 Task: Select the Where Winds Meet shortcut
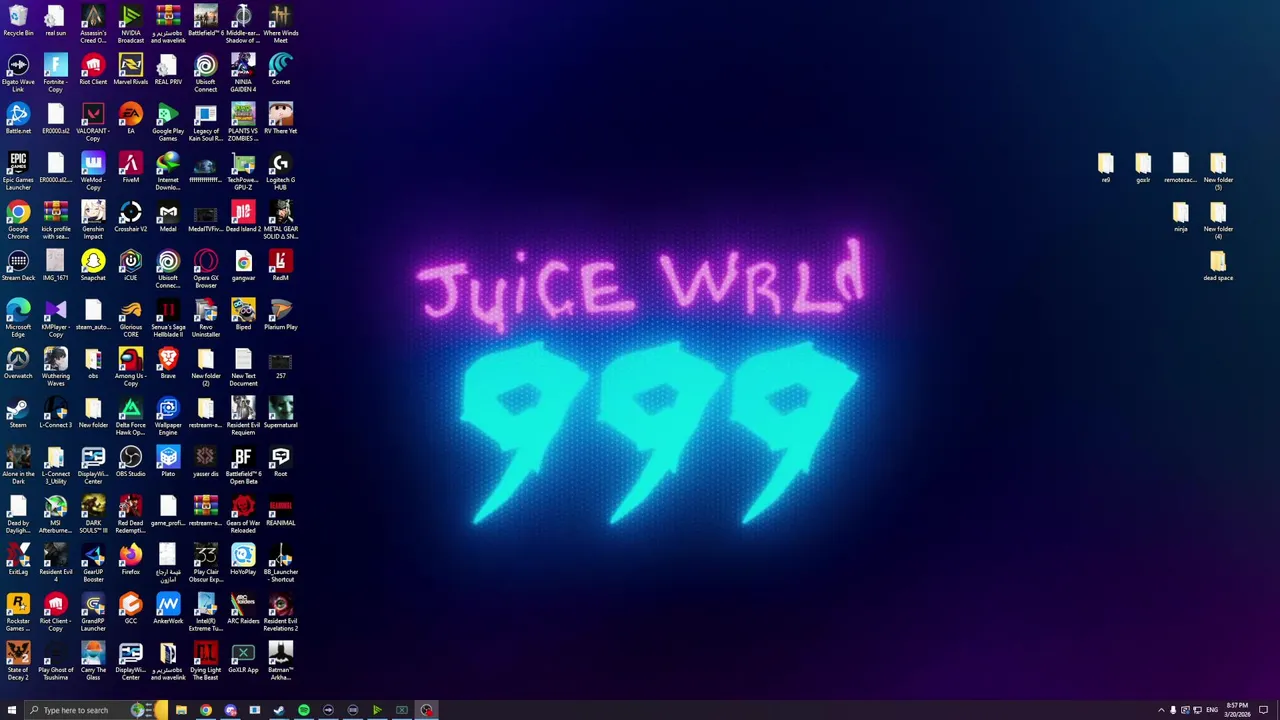coord(281,24)
